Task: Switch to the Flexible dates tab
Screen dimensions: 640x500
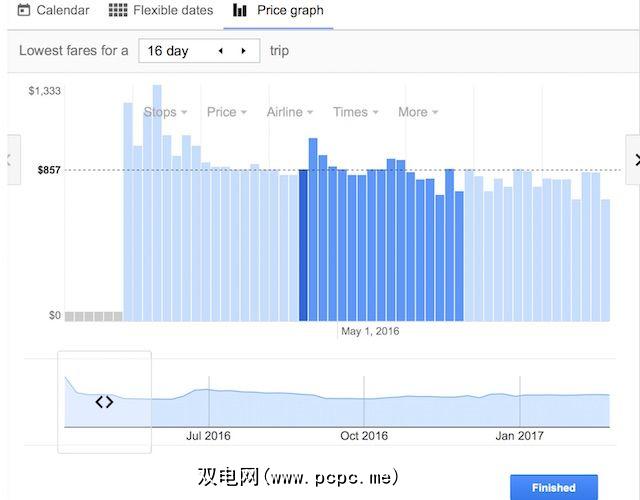Action: click(161, 11)
